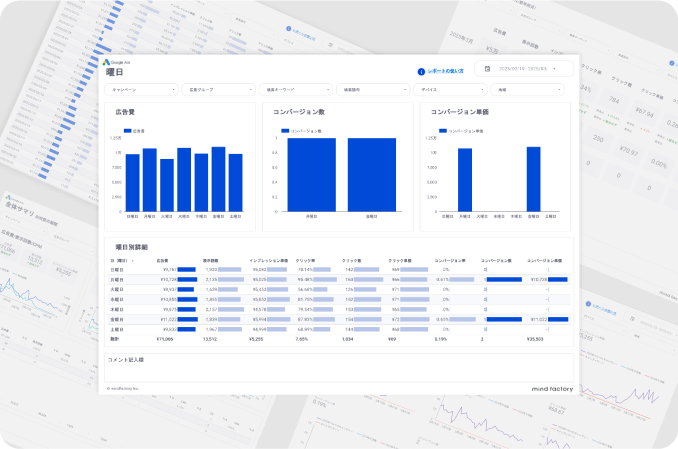Image resolution: width=678 pixels, height=449 pixels.
Task: Sort table by 広告費 column header
Action: coord(163,261)
